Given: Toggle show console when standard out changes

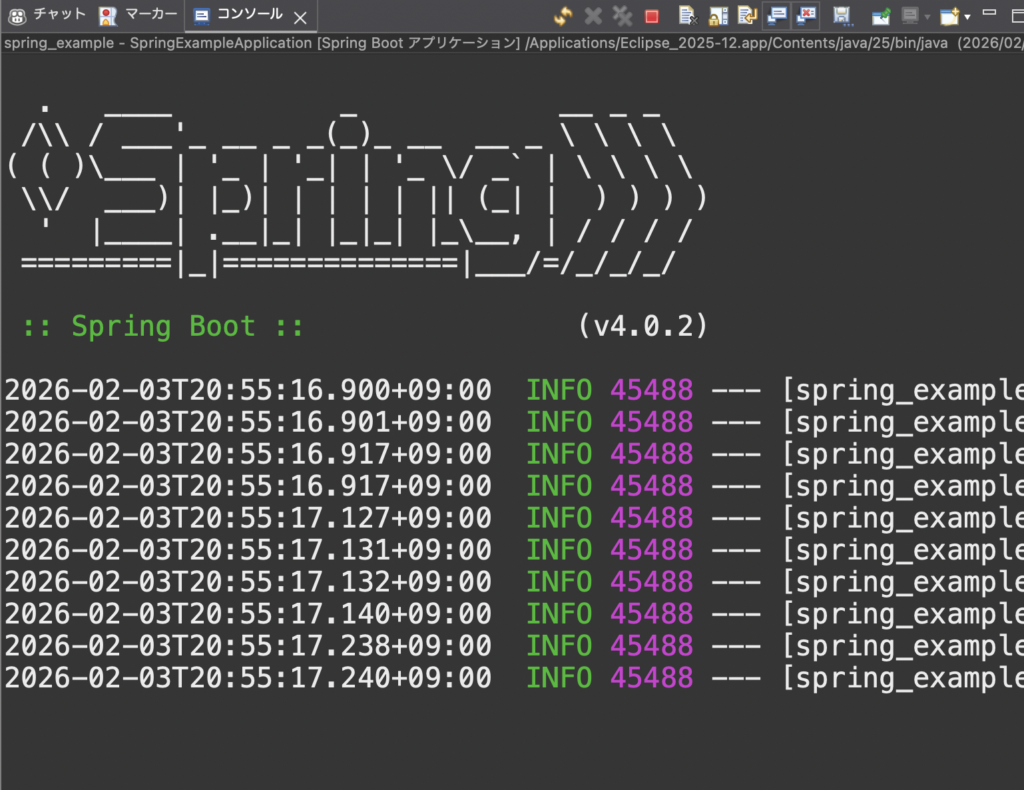Looking at the screenshot, I should 776,16.
